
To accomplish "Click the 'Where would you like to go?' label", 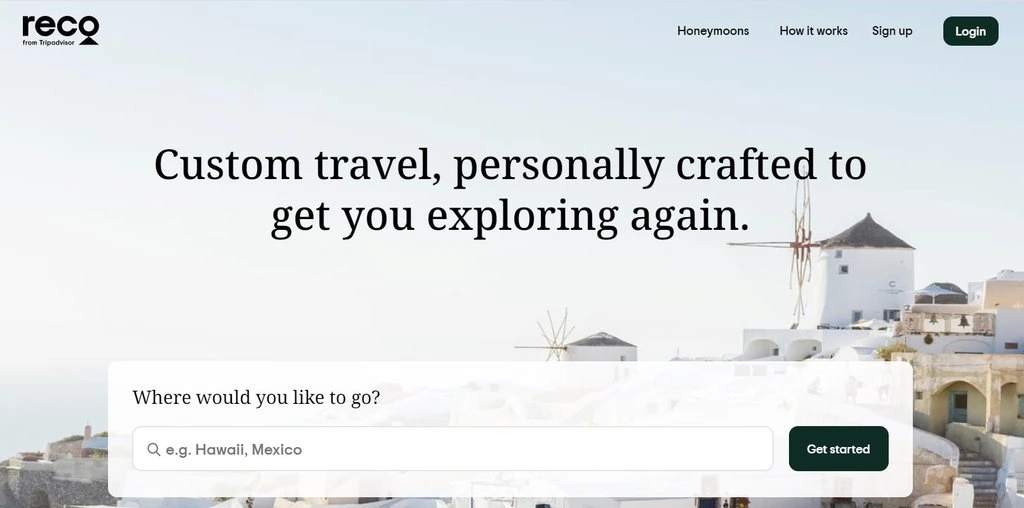I will point(256,397).
